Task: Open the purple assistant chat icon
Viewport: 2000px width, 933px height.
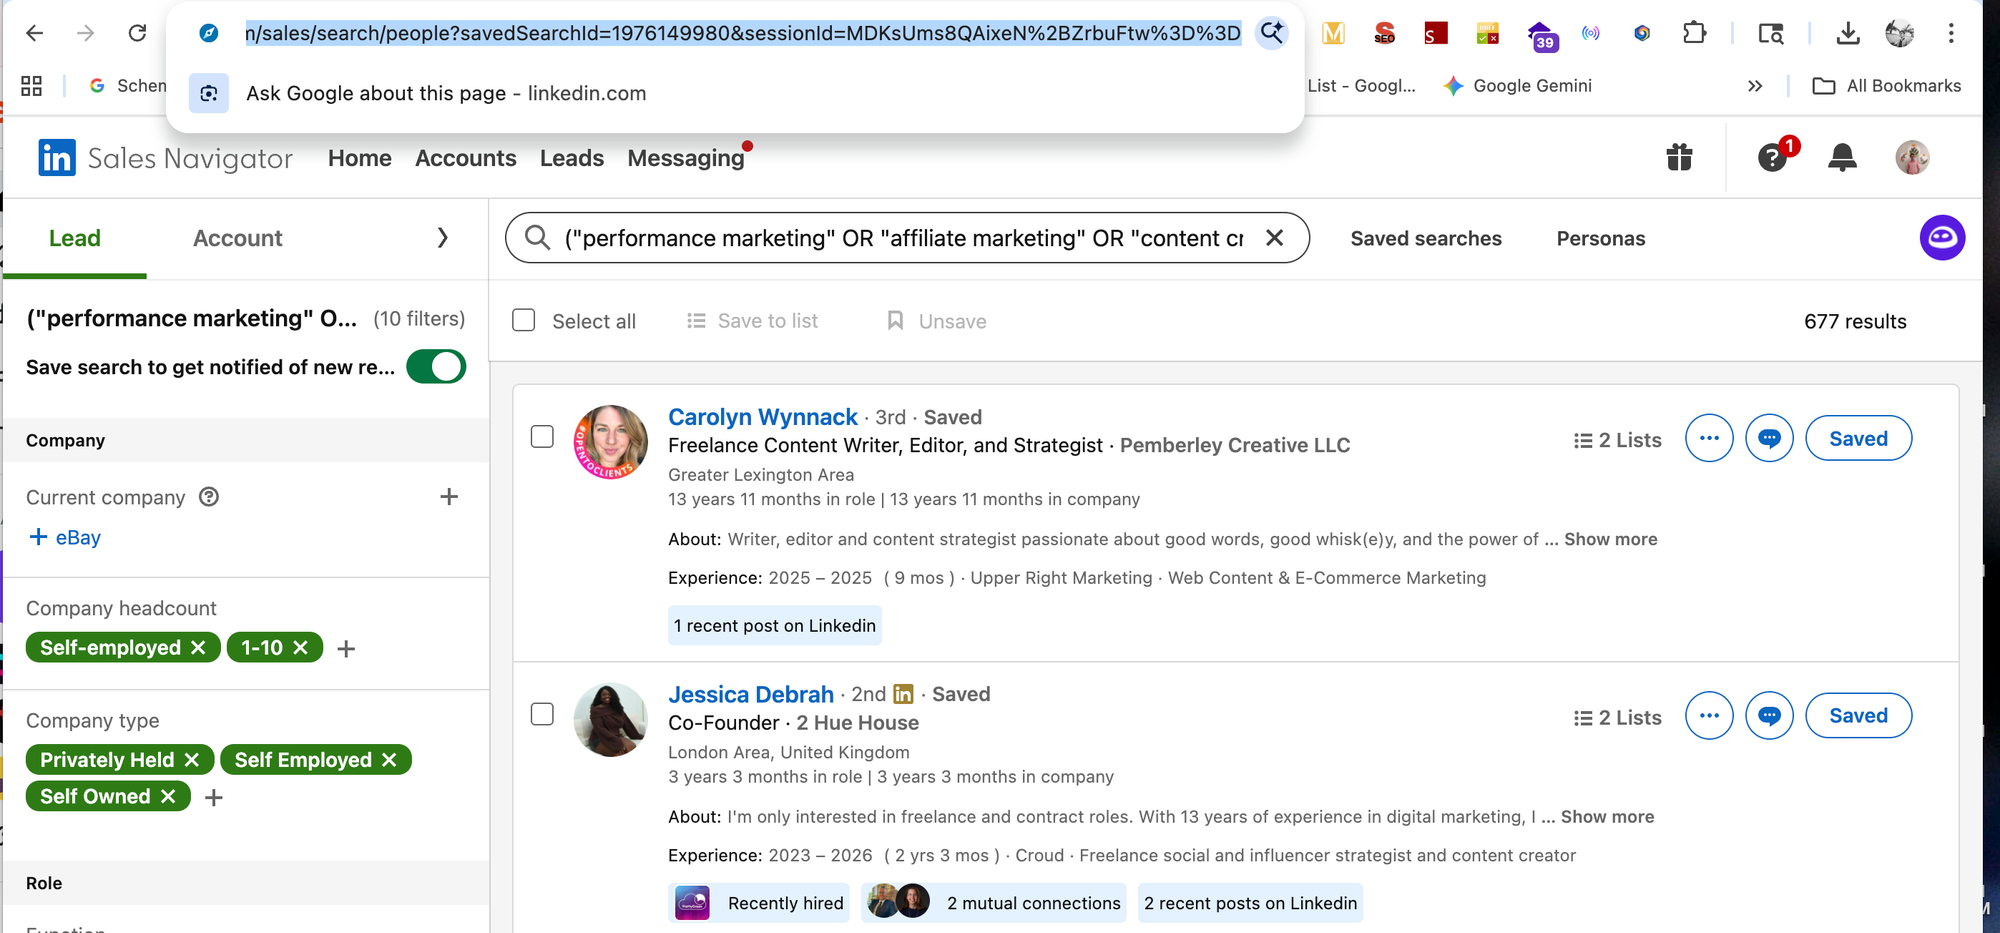Action: tap(1942, 238)
